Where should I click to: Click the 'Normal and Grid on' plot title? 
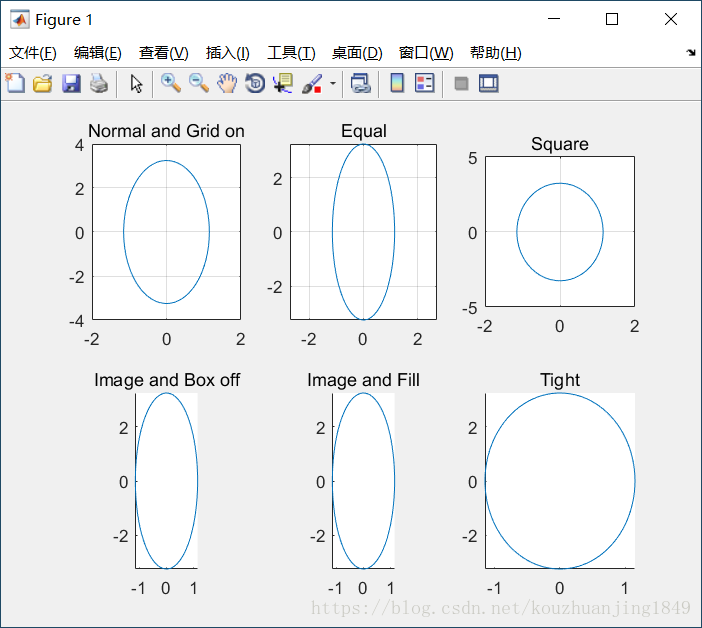[166, 131]
